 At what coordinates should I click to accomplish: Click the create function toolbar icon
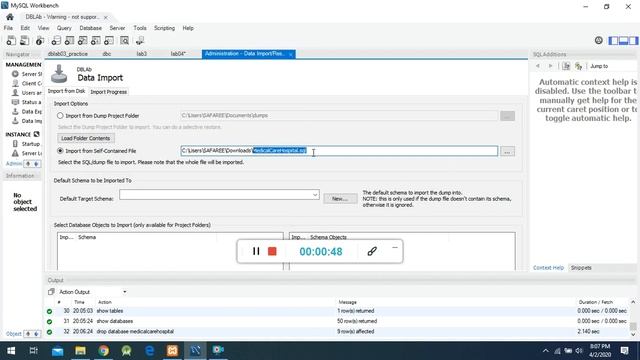(109, 40)
